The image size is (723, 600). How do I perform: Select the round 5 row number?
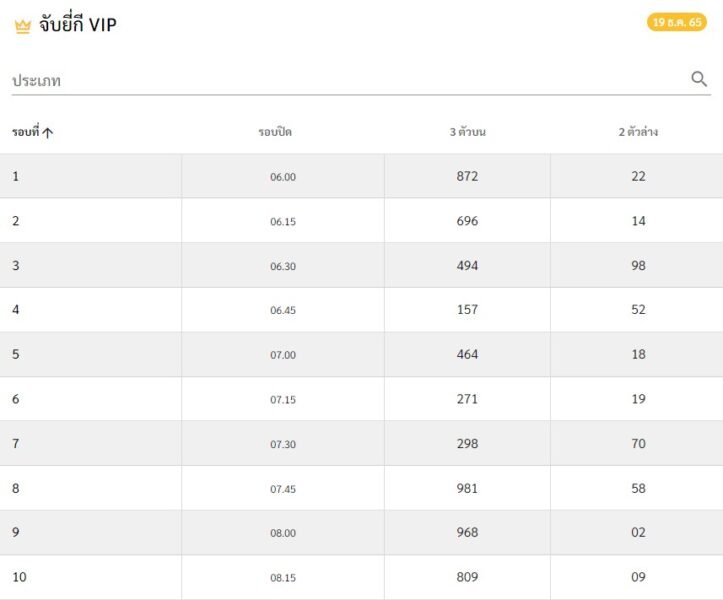(x=16, y=354)
